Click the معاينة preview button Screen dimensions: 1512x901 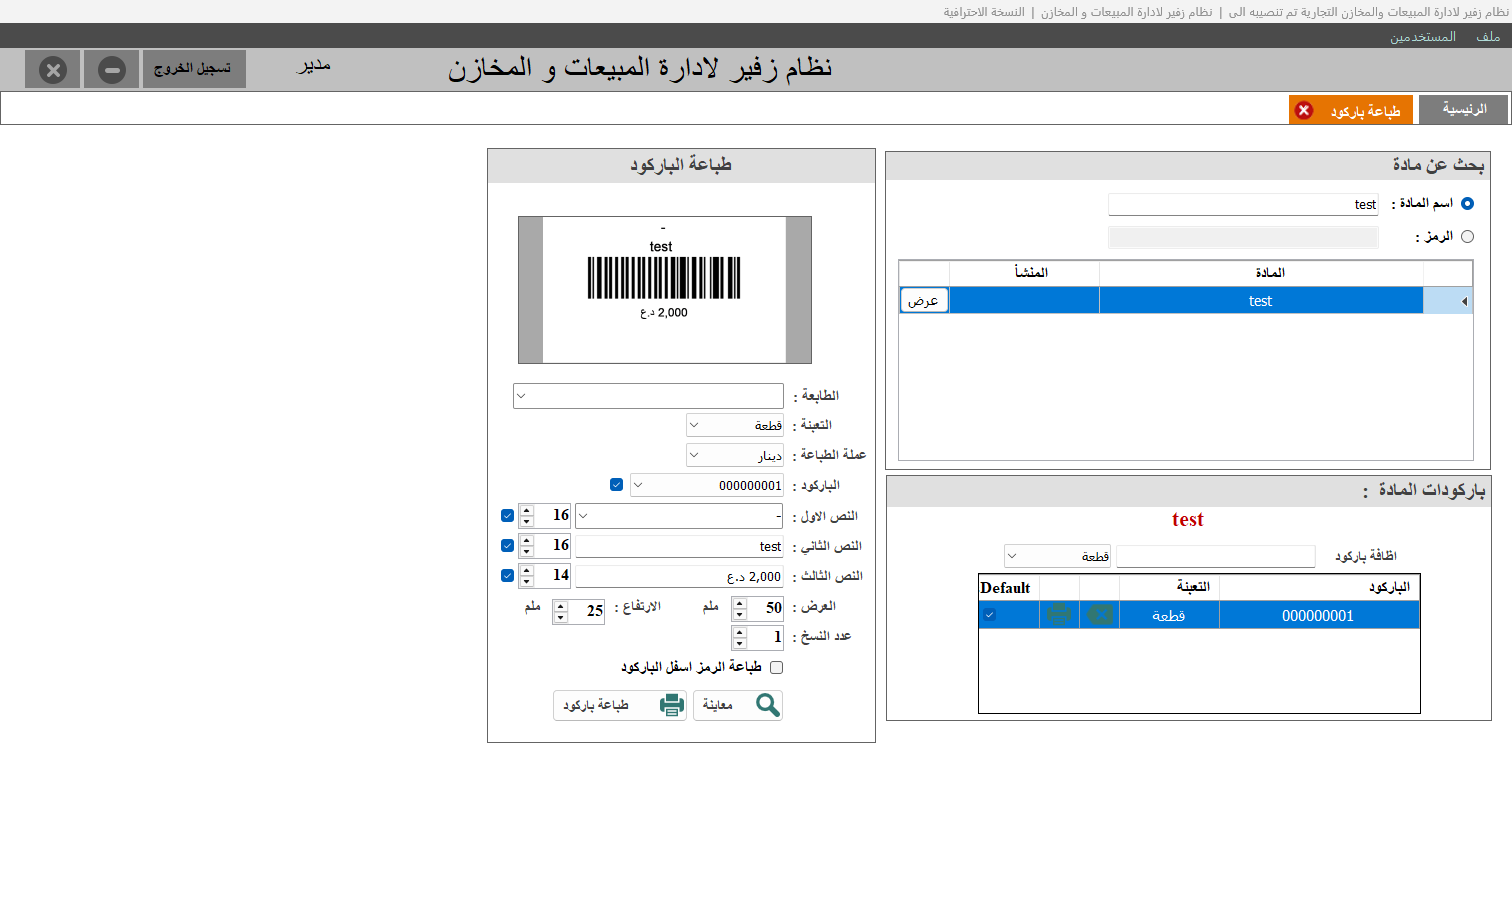(738, 705)
